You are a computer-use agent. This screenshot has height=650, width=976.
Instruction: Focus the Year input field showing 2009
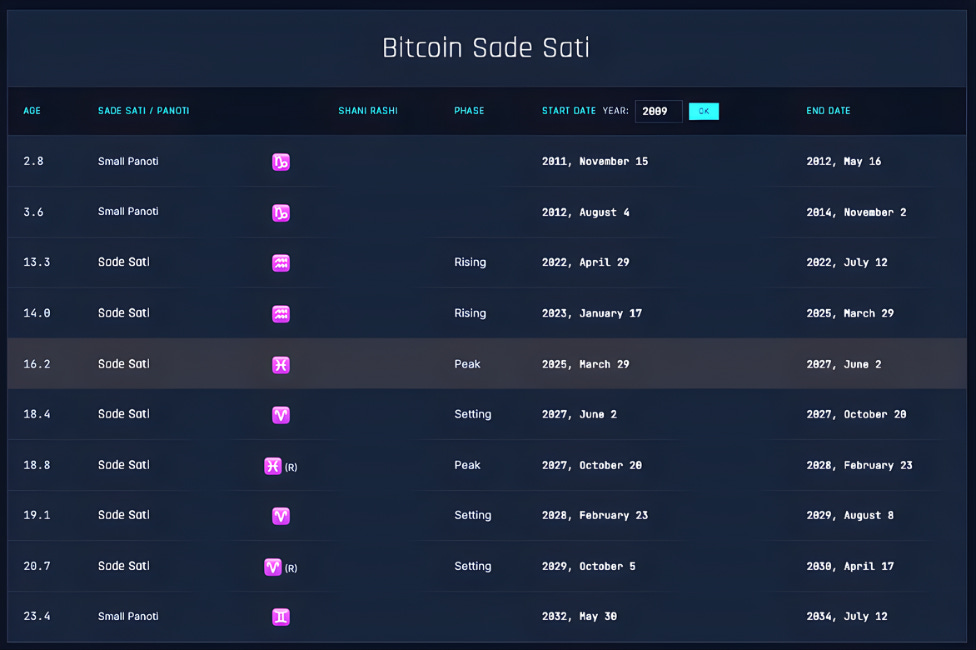coord(659,111)
